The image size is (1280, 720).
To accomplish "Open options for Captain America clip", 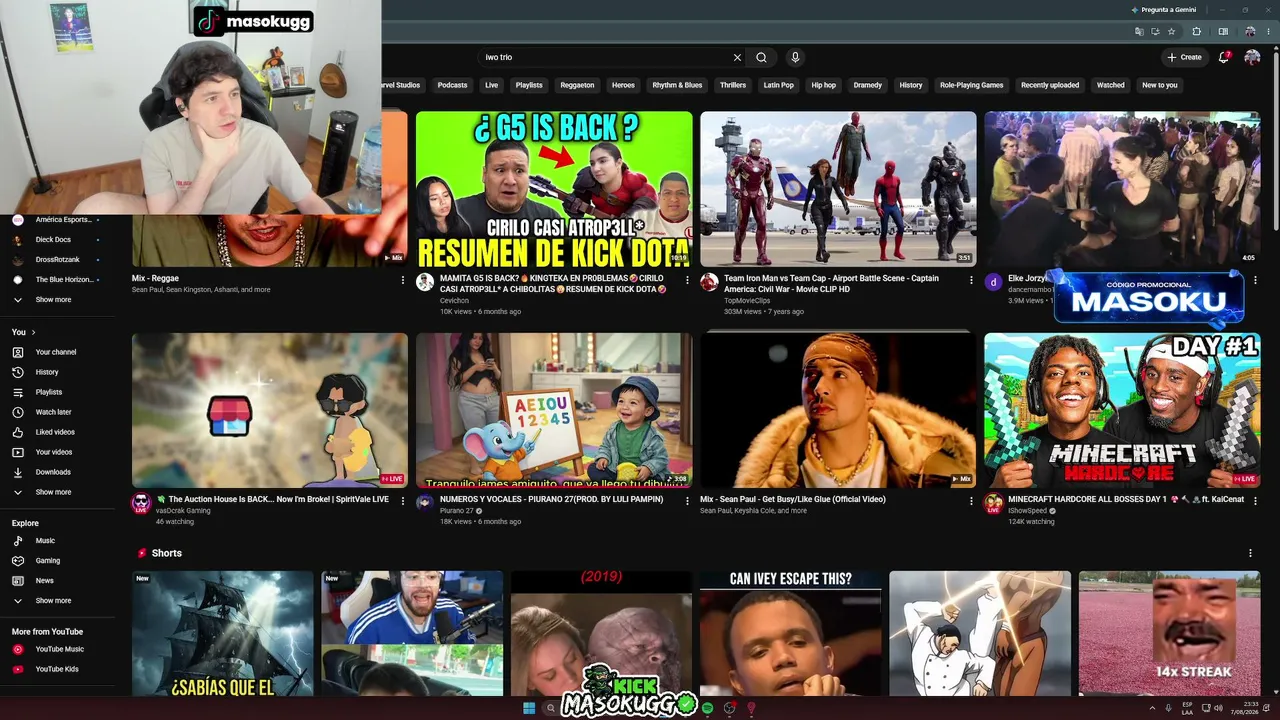I will click(971, 281).
